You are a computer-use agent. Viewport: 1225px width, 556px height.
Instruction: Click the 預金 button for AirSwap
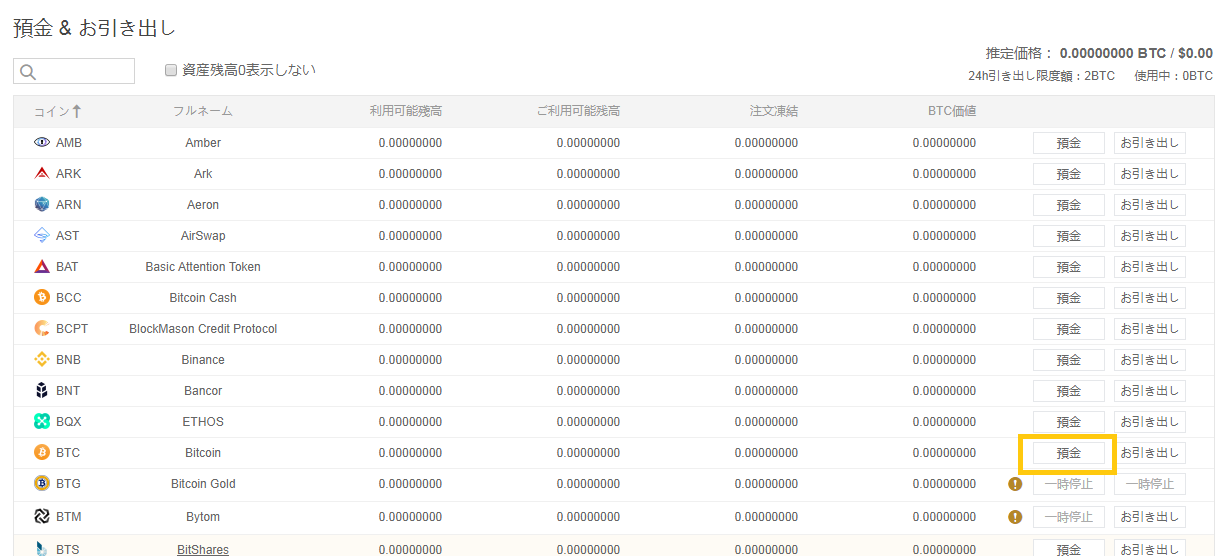pyautogui.click(x=1068, y=236)
